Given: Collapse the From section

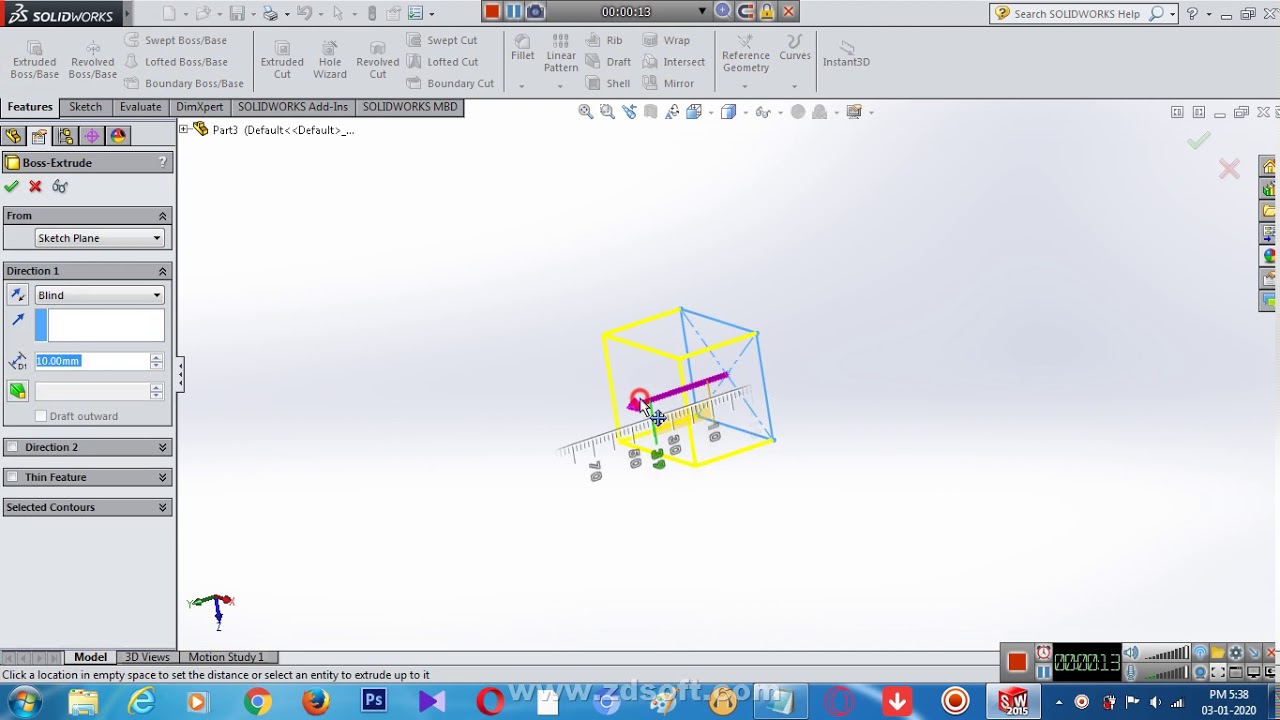Looking at the screenshot, I should click(x=162, y=216).
